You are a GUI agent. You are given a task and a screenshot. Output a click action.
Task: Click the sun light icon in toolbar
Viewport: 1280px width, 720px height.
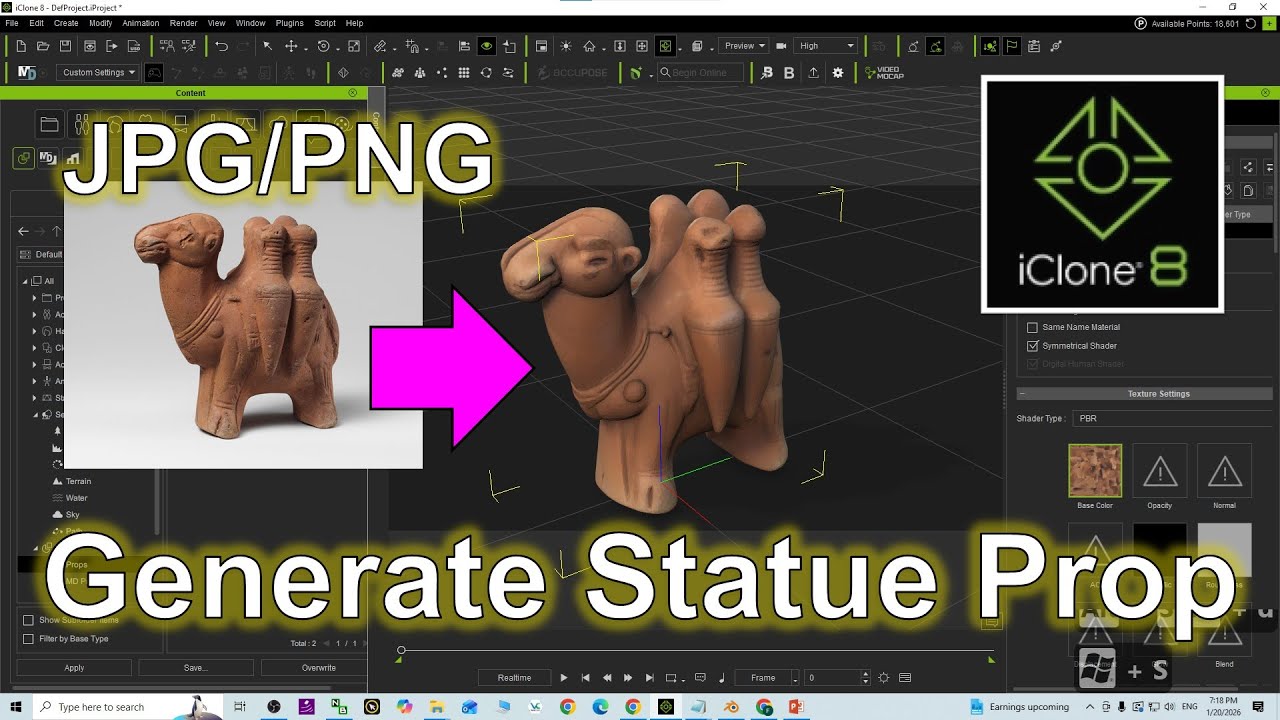[x=566, y=46]
